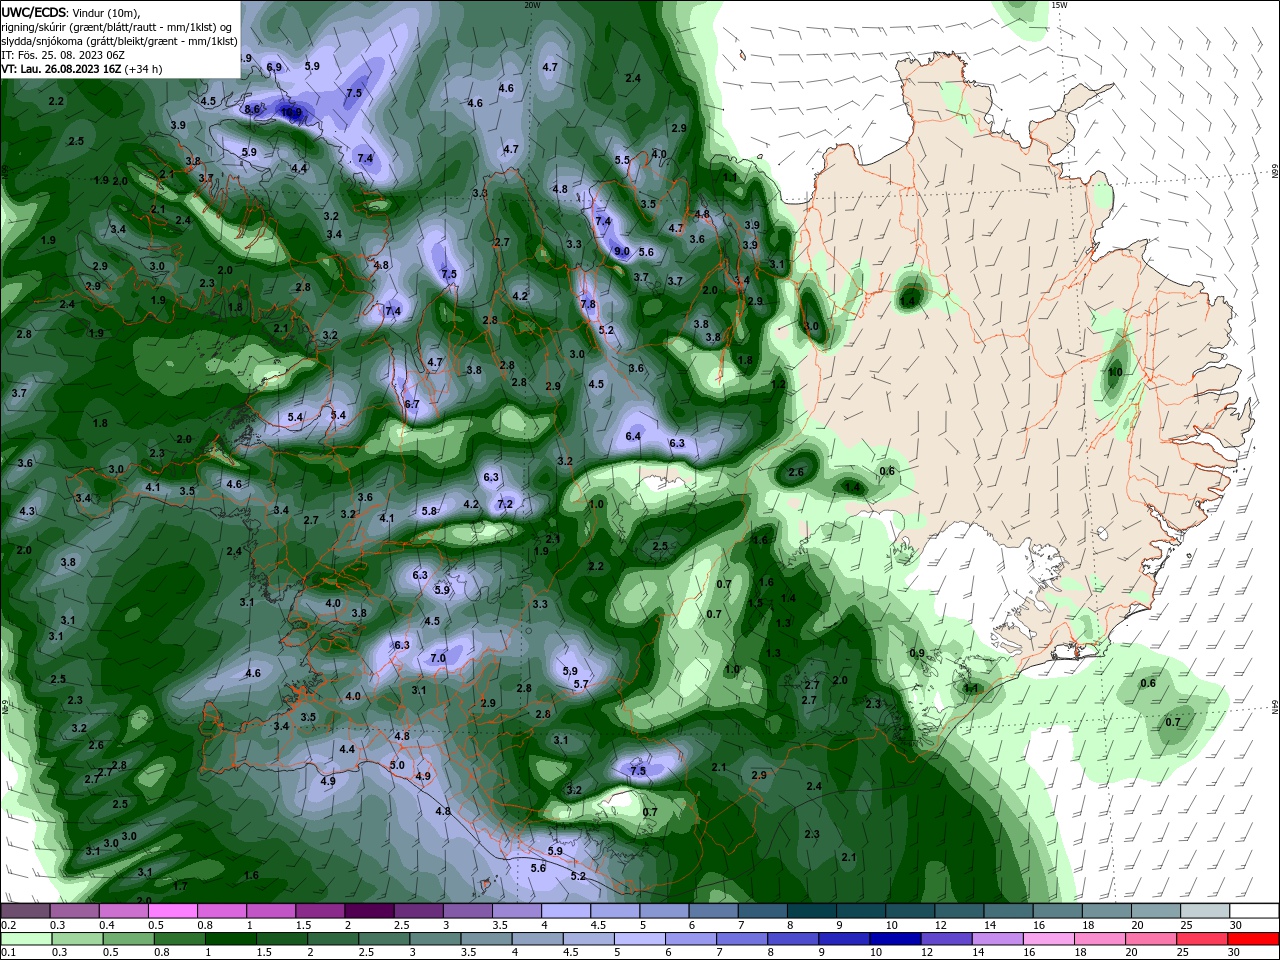Click the "0.4" label in the upper legend scale
Image resolution: width=1280 pixels, height=960 pixels.
pyautogui.click(x=107, y=925)
